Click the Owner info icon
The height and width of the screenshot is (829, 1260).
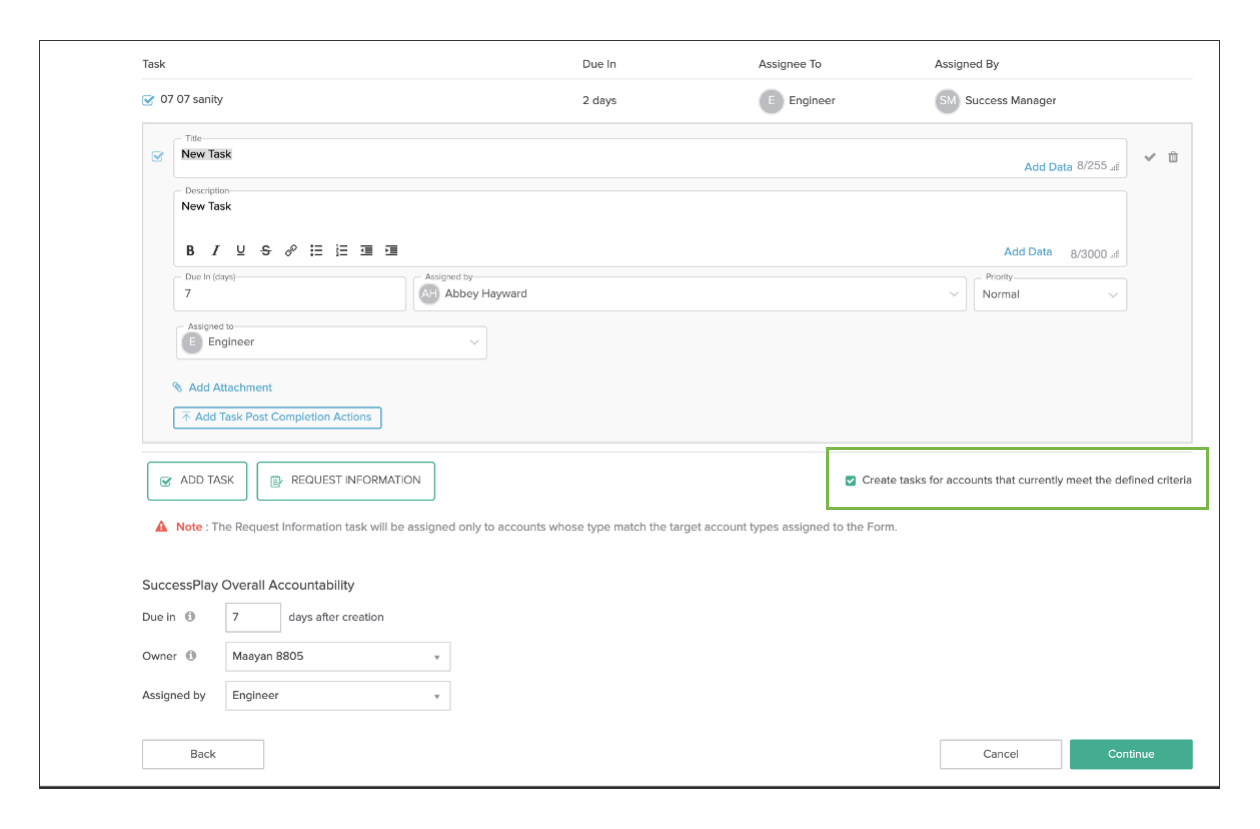[x=190, y=656]
